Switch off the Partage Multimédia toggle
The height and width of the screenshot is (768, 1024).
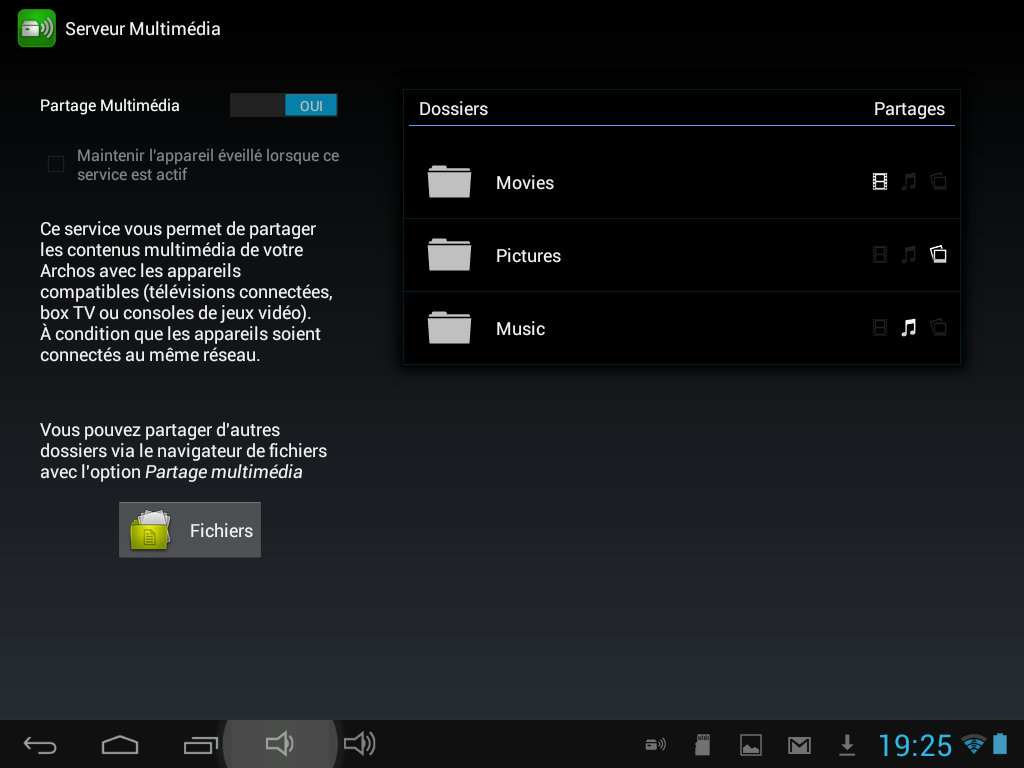[284, 105]
